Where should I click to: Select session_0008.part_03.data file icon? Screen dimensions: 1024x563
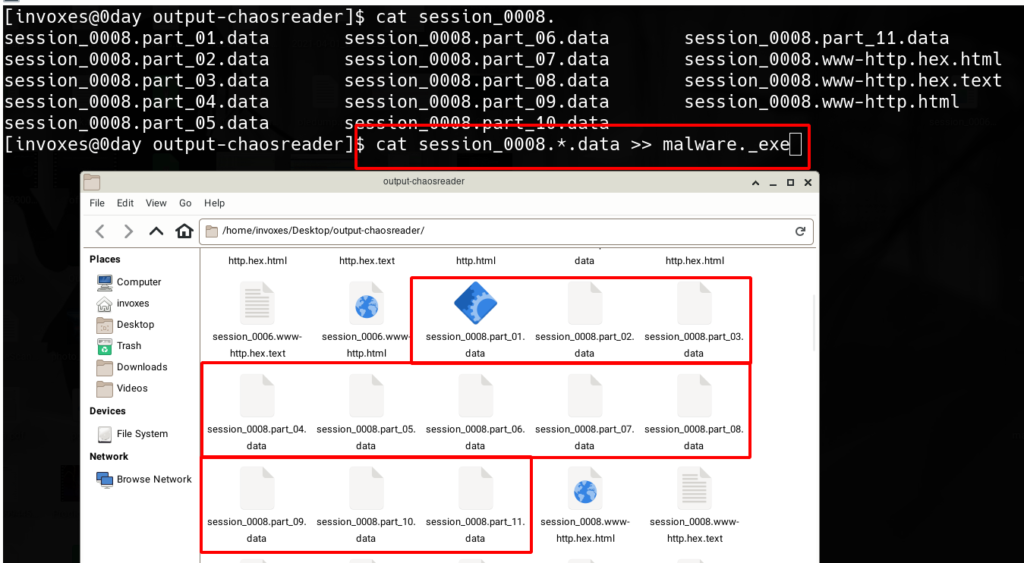coord(694,304)
